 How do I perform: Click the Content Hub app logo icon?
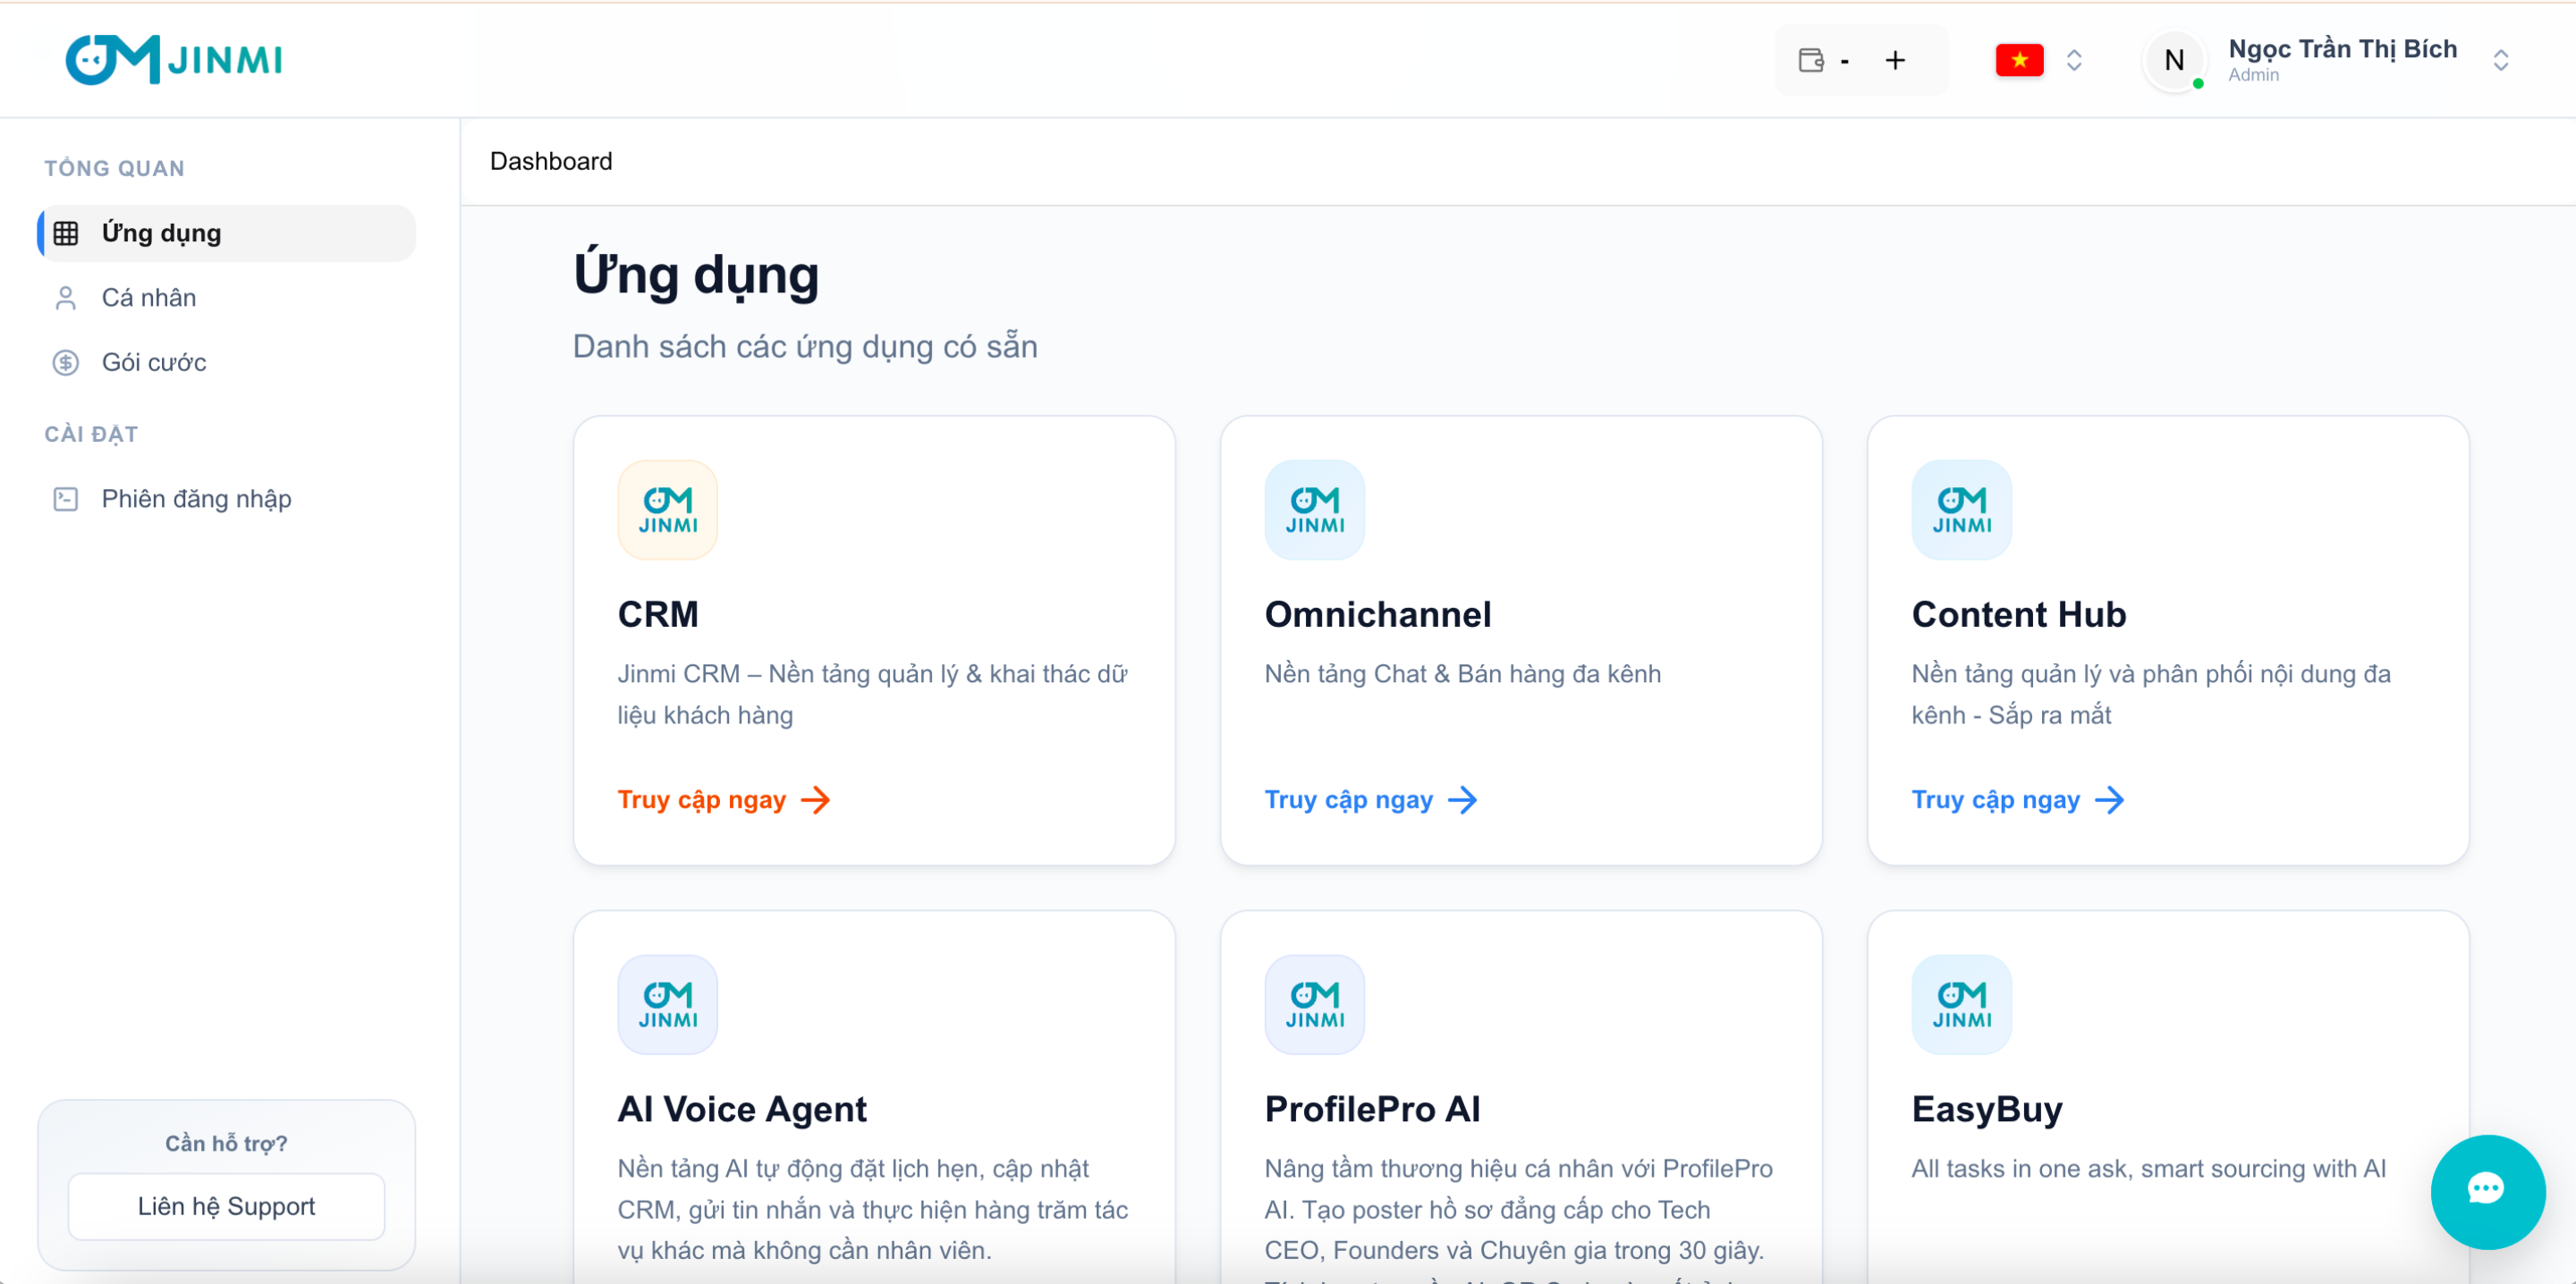tap(1961, 509)
